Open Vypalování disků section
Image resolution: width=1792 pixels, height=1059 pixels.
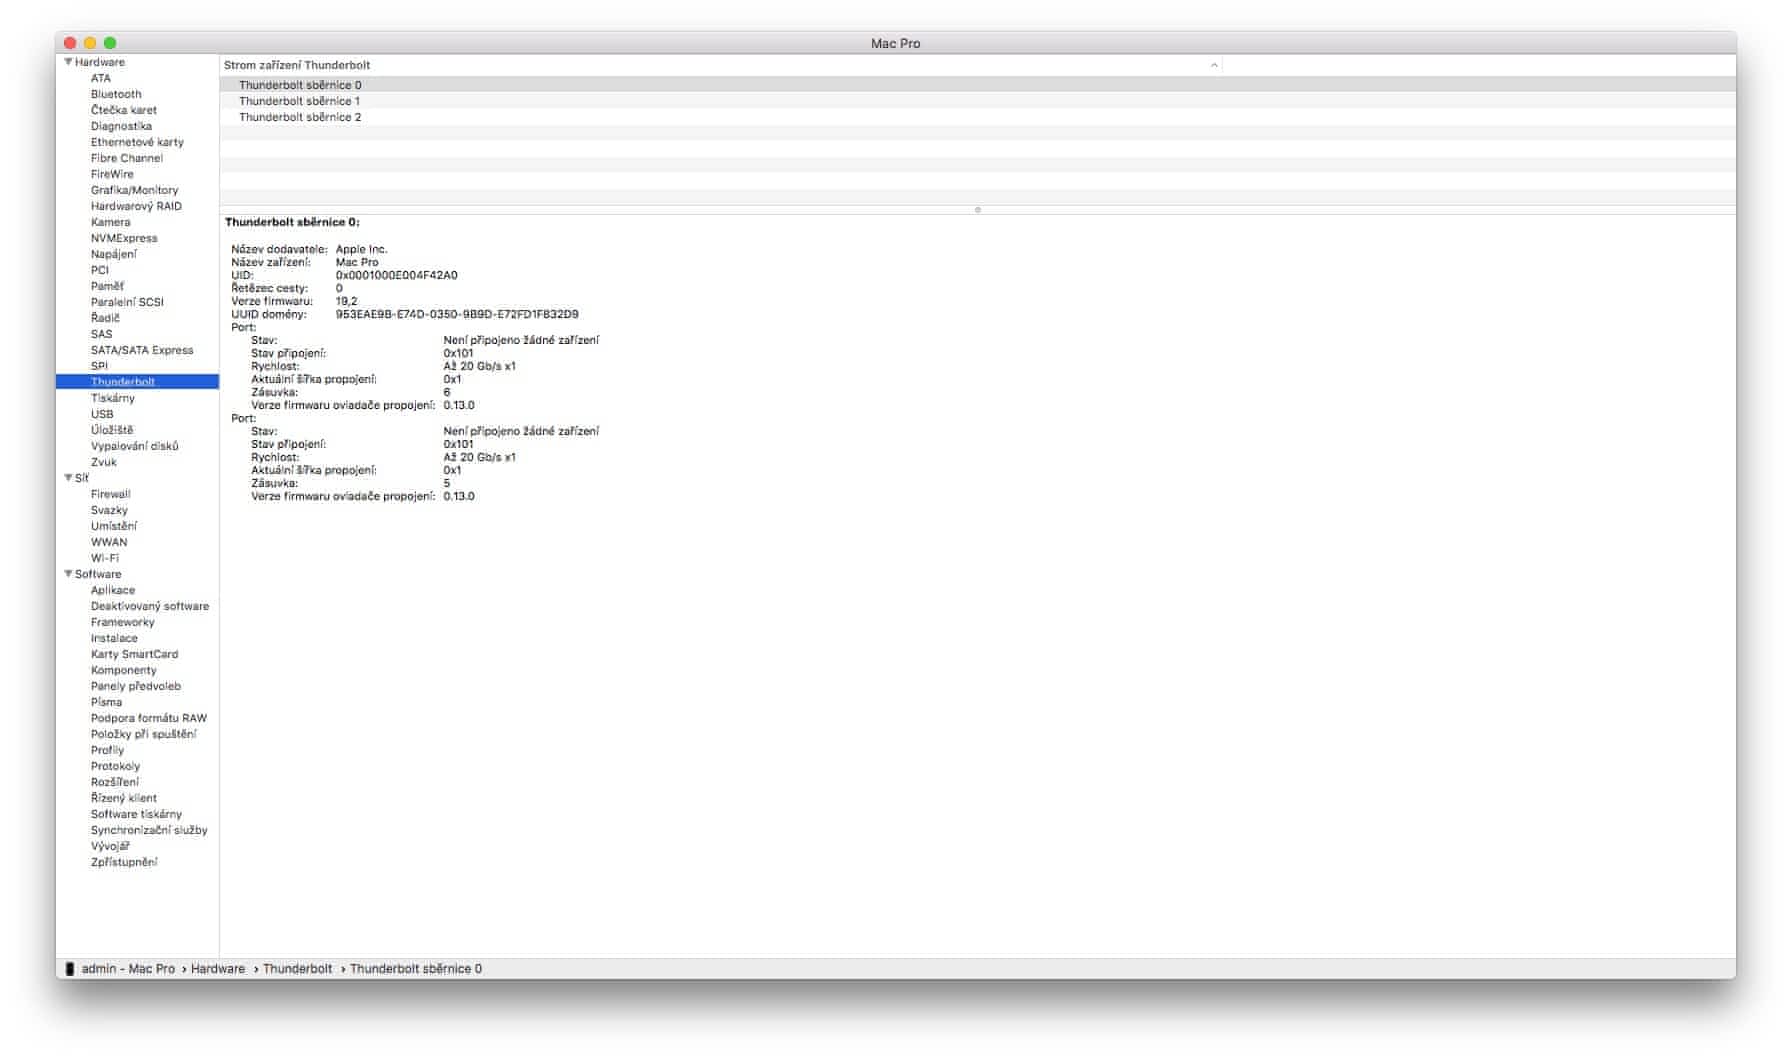tap(135, 446)
